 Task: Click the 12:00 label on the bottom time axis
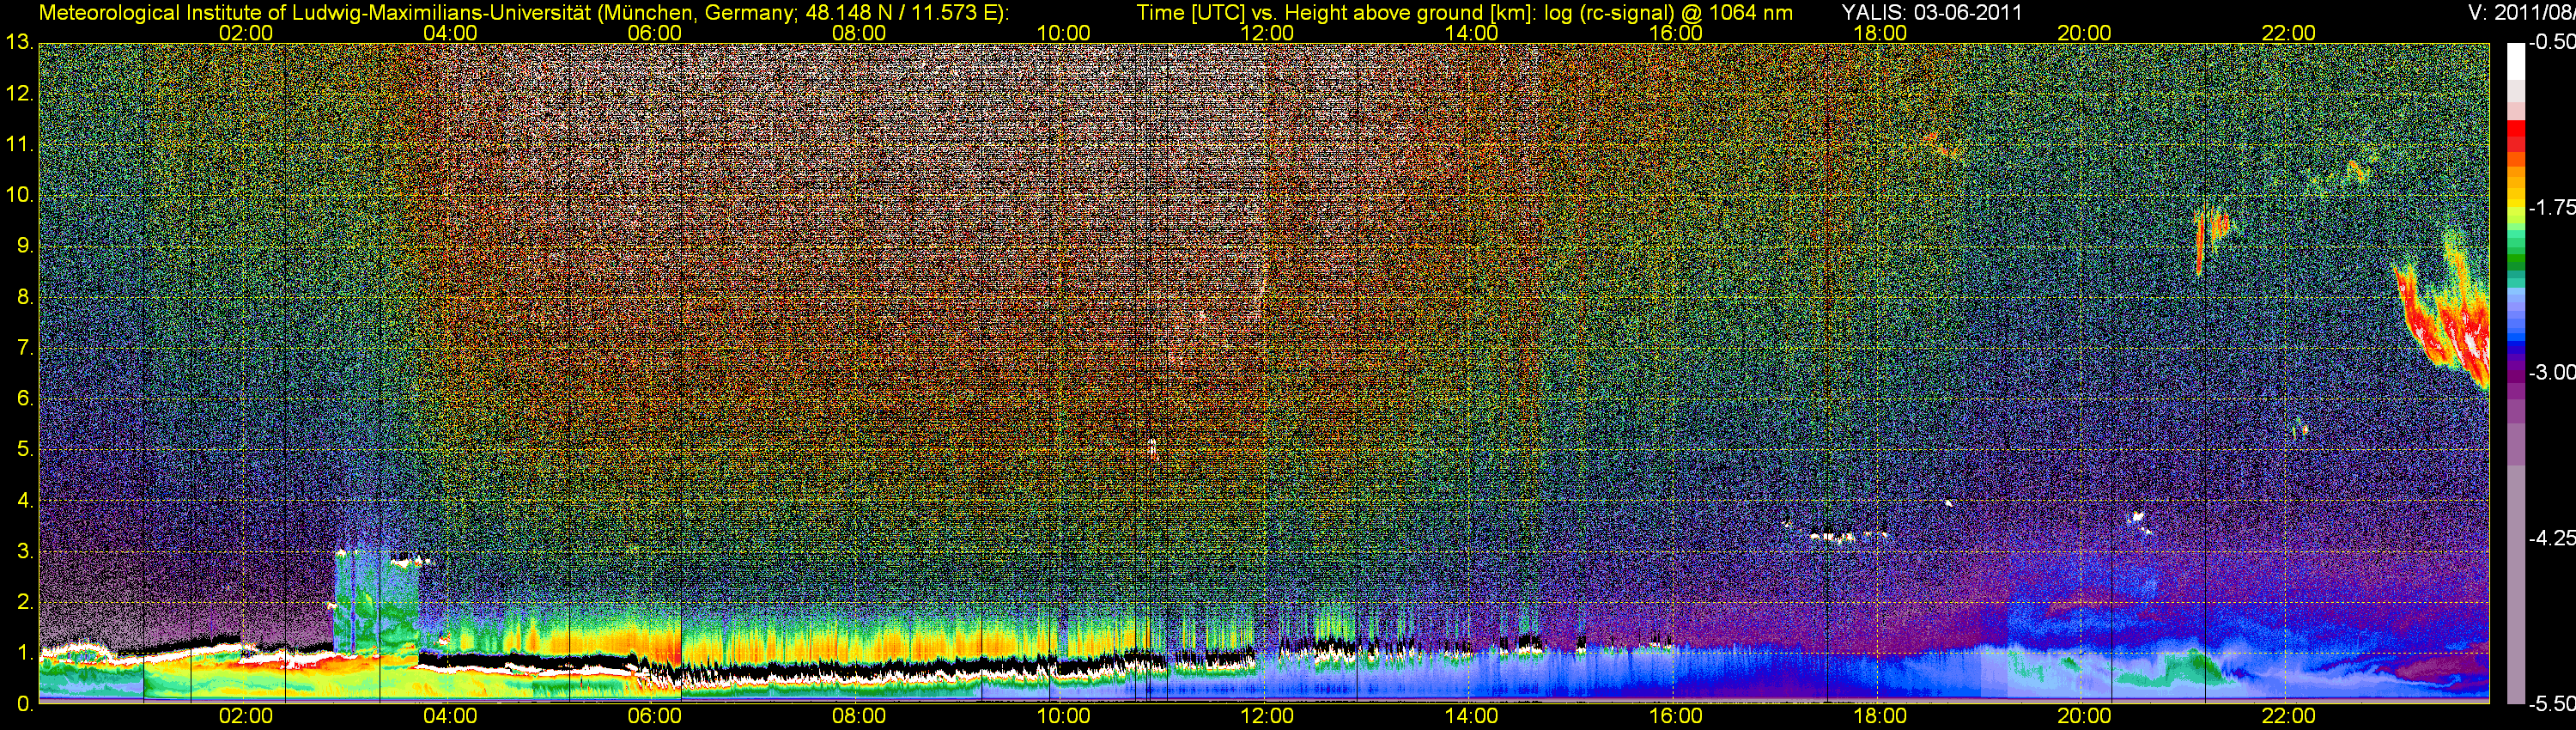pos(1267,716)
